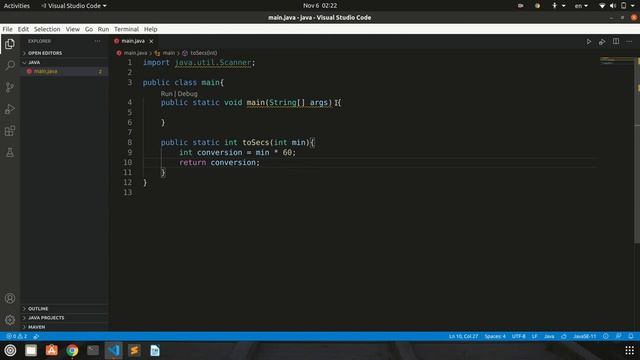640x360 pixels.
Task: Click the debug launch icon in status bar
Action: click(36, 336)
